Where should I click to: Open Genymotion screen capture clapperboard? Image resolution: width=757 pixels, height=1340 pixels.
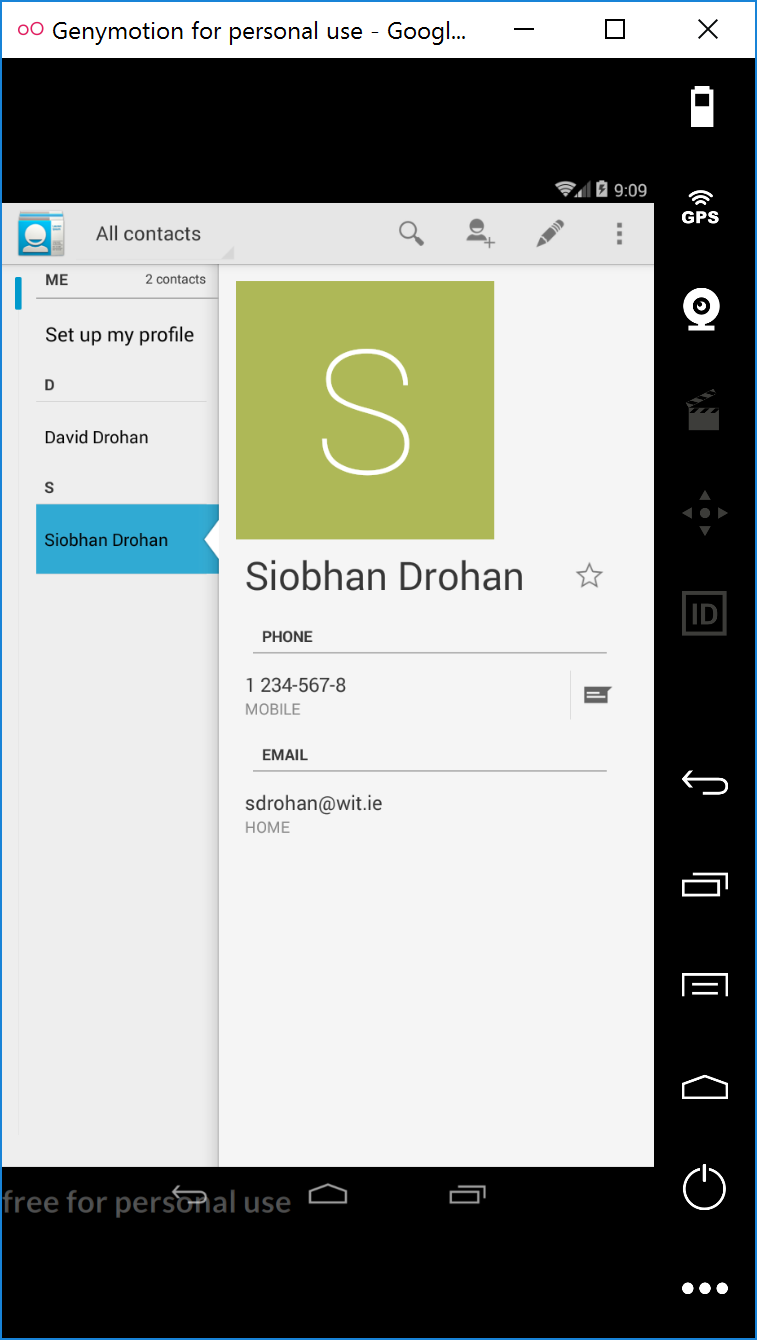pos(703,410)
